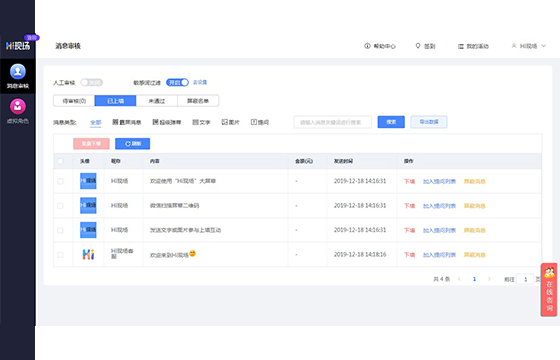Switch to 未通过 tab
The image size is (560, 360).
coord(157,101)
